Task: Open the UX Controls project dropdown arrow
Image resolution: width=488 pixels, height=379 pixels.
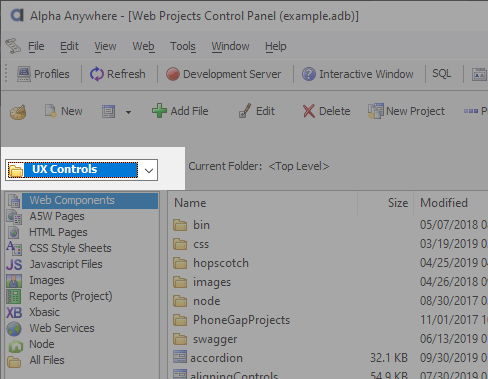Action: tap(149, 170)
